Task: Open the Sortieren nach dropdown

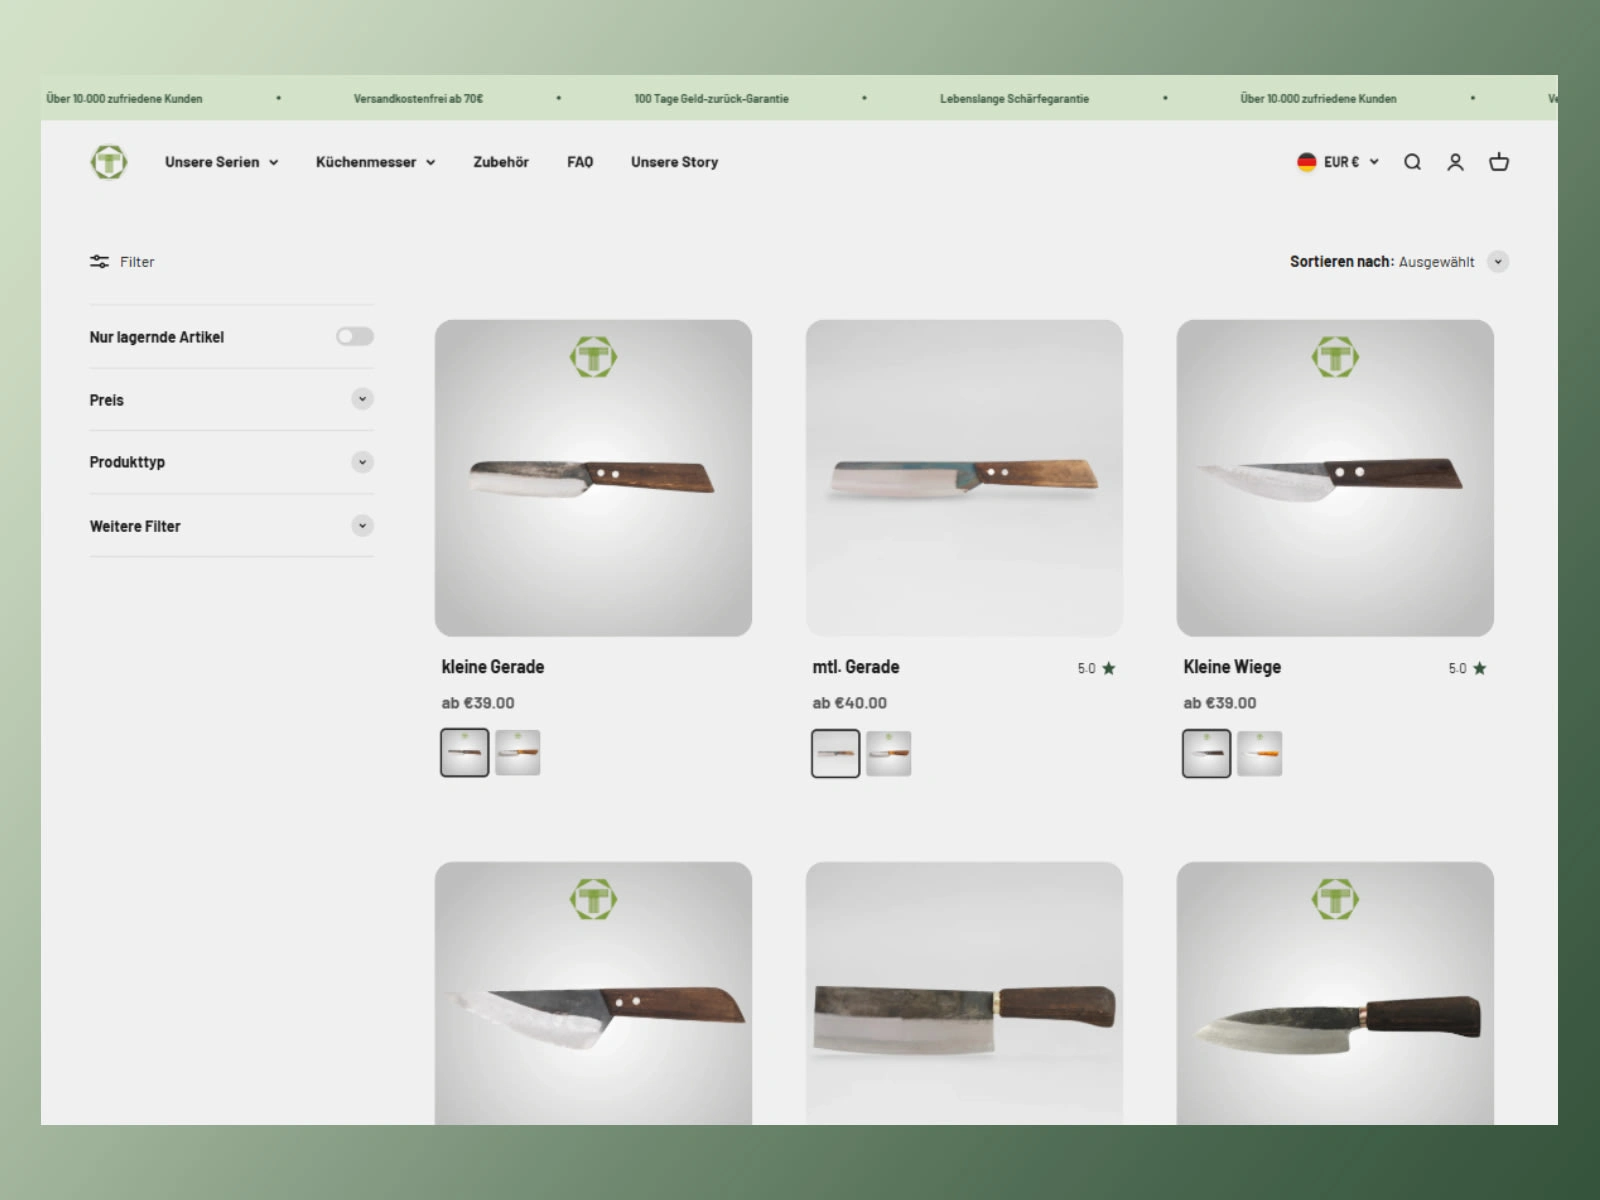Action: tap(1399, 262)
